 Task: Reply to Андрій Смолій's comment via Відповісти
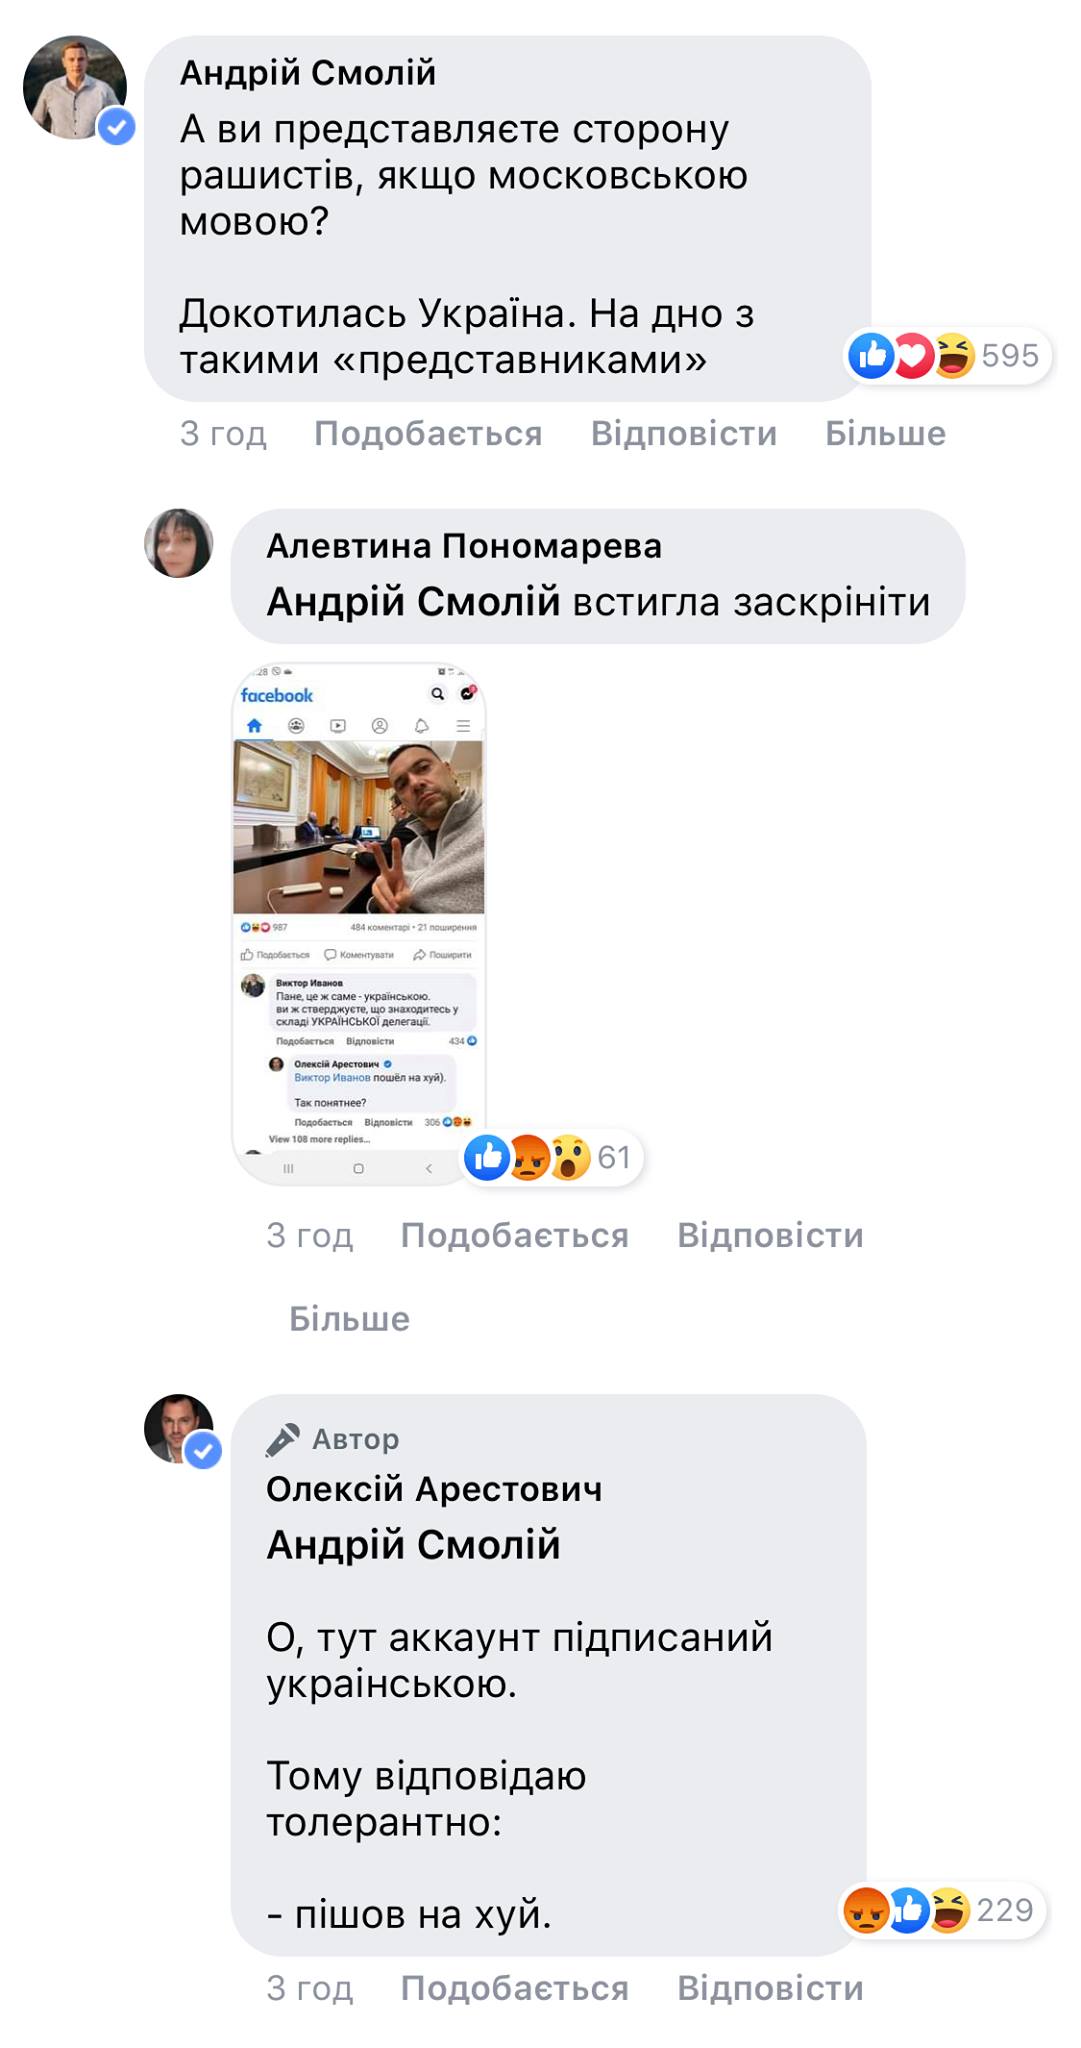tap(684, 434)
